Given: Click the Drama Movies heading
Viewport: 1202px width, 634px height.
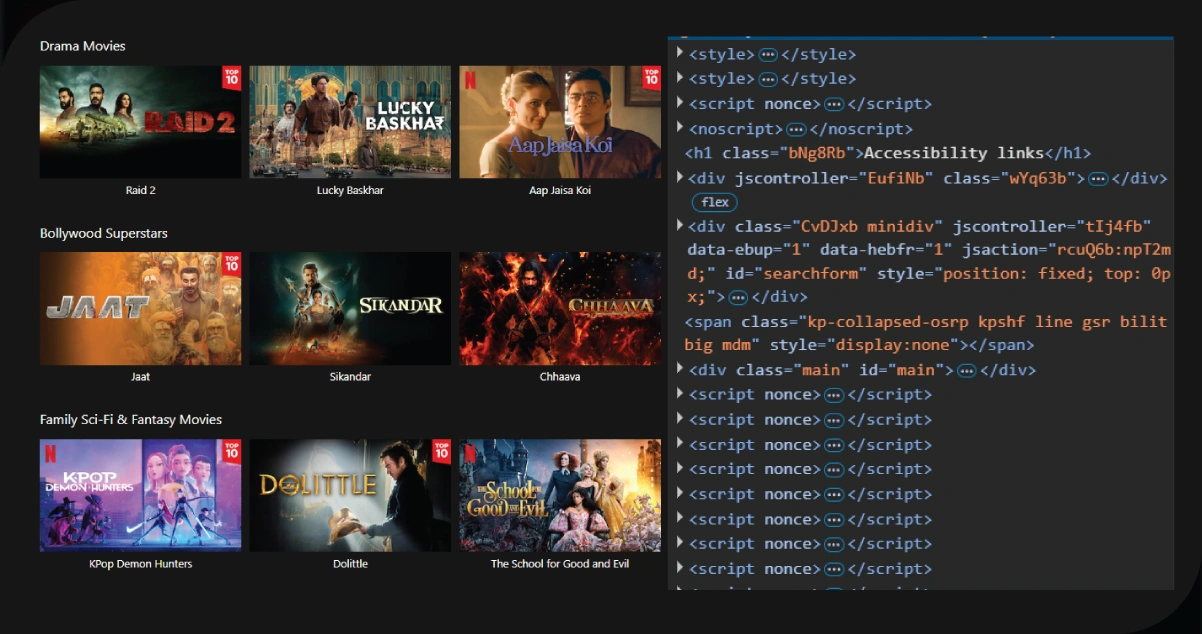Looking at the screenshot, I should pyautogui.click(x=82, y=46).
